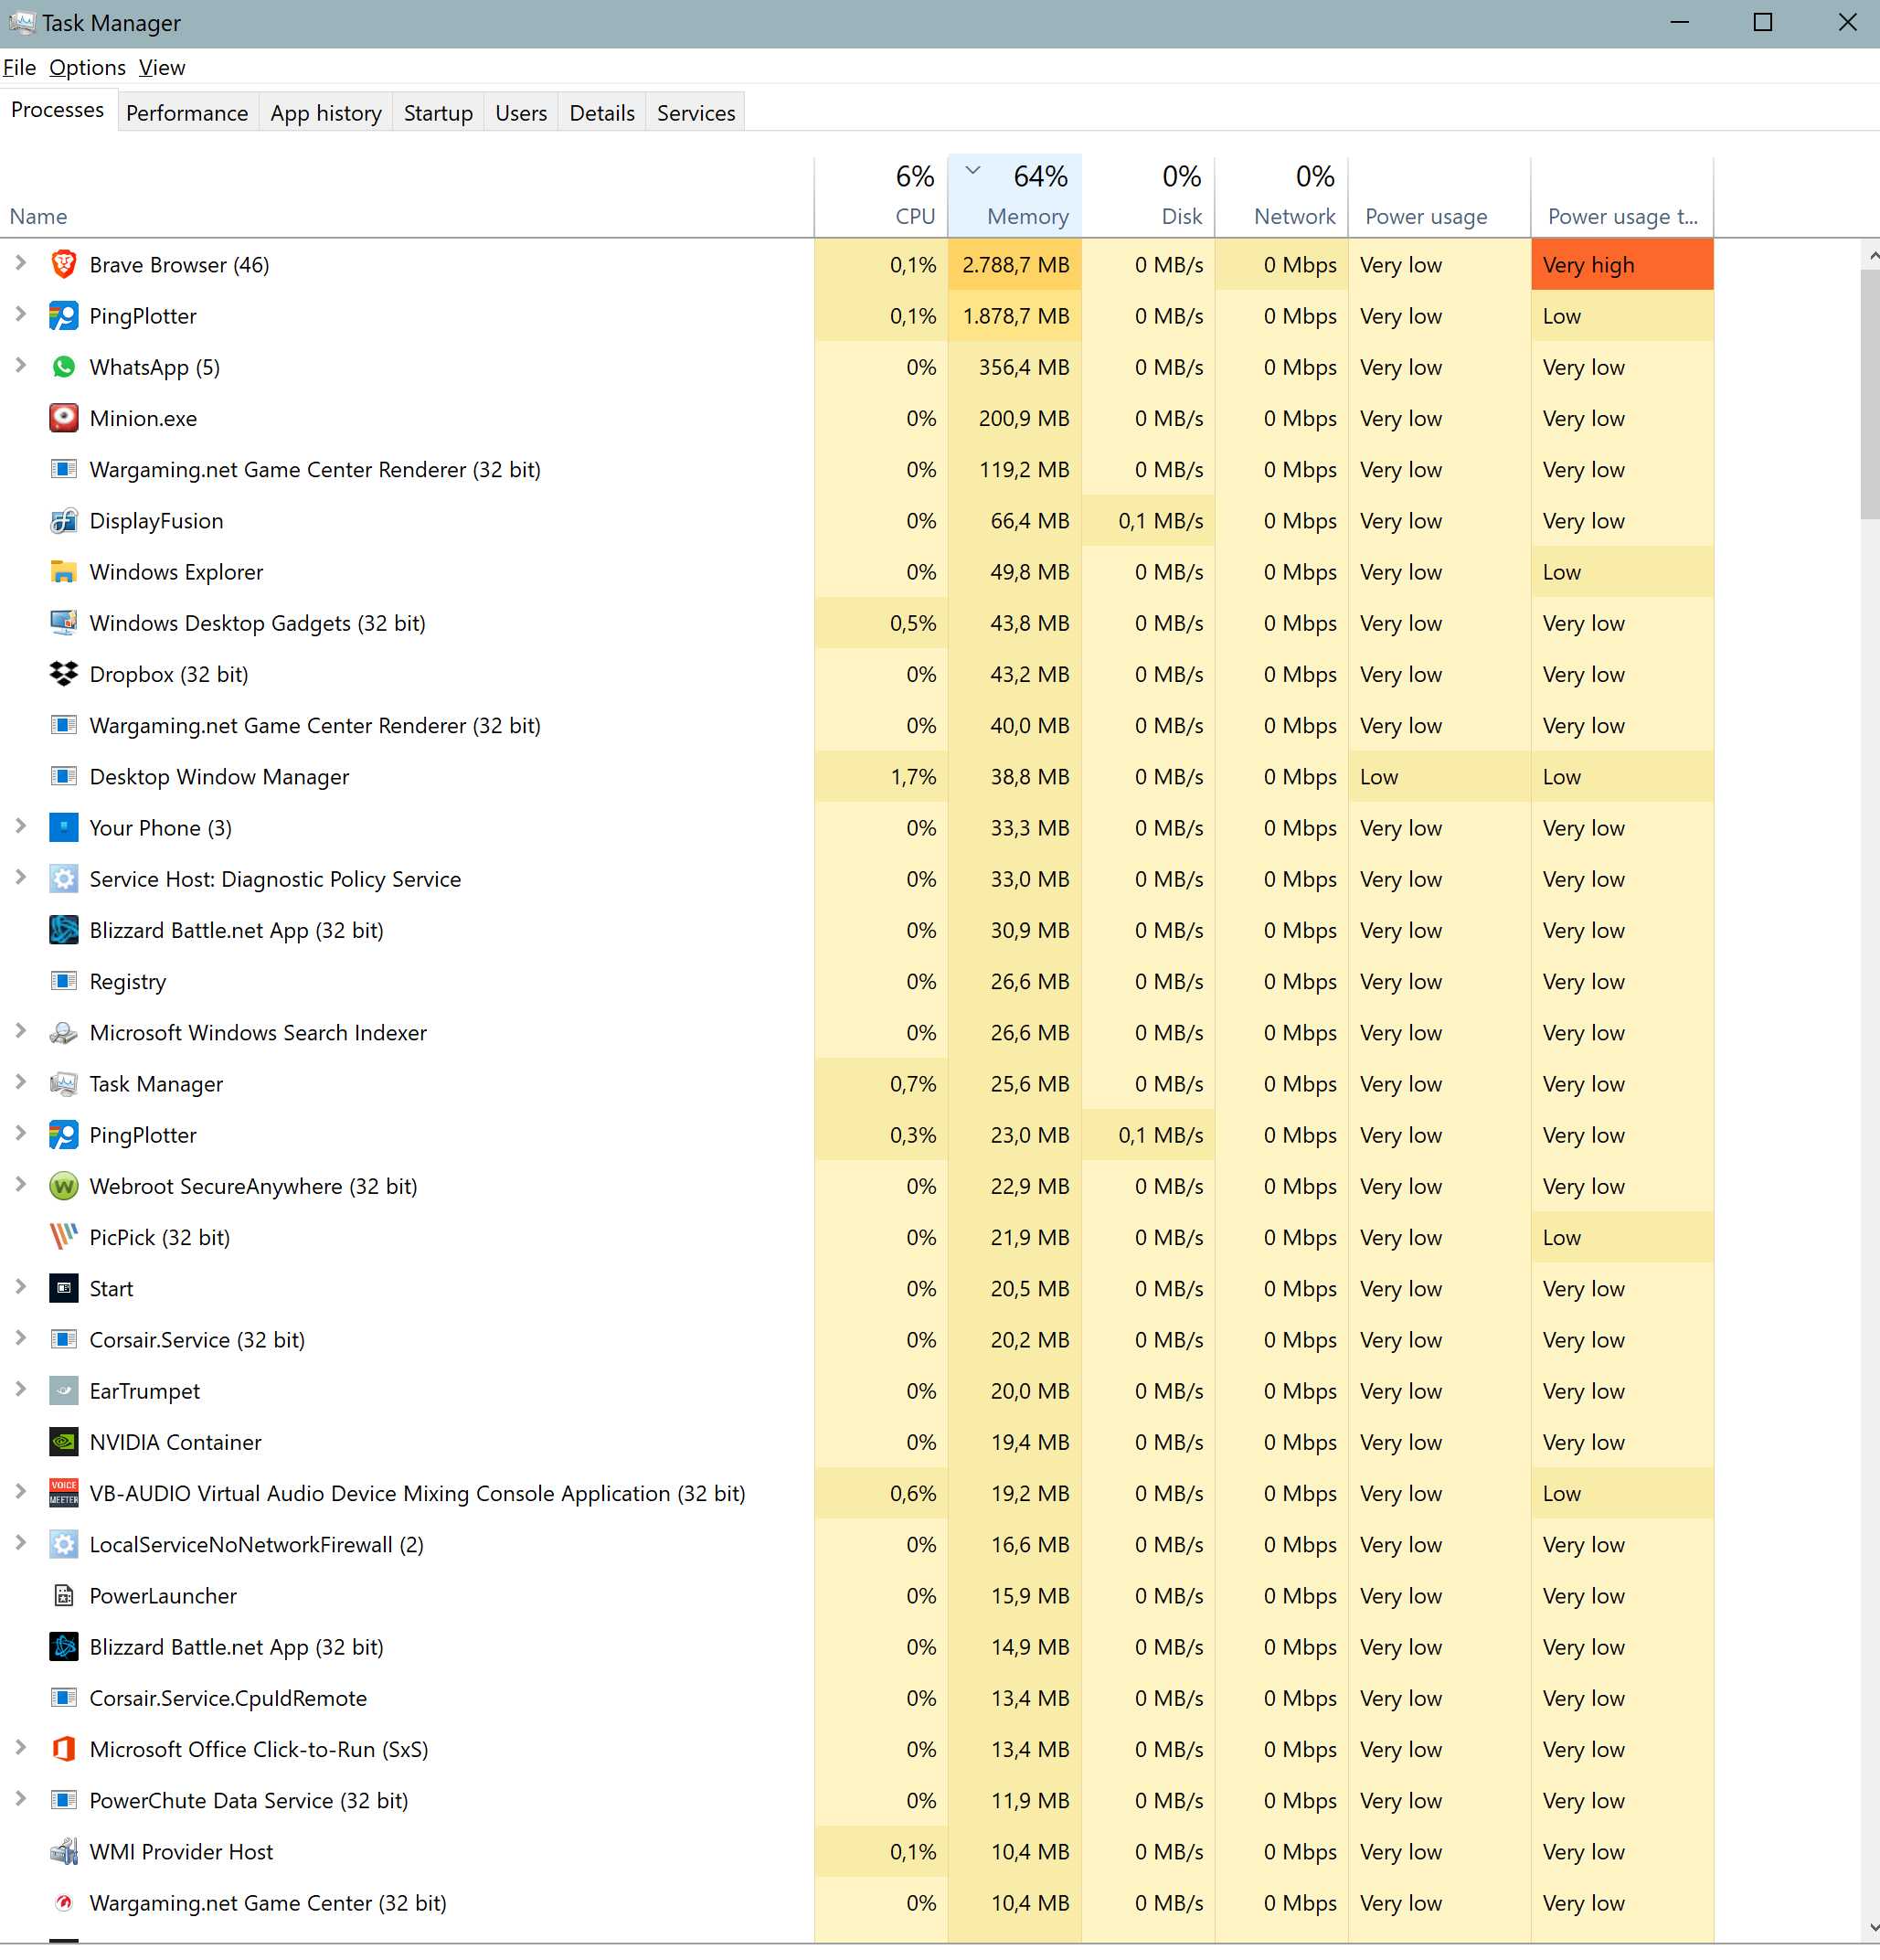Expand the WhatsApp (5) process group
Screen dimensions: 1880x1960
[20, 366]
